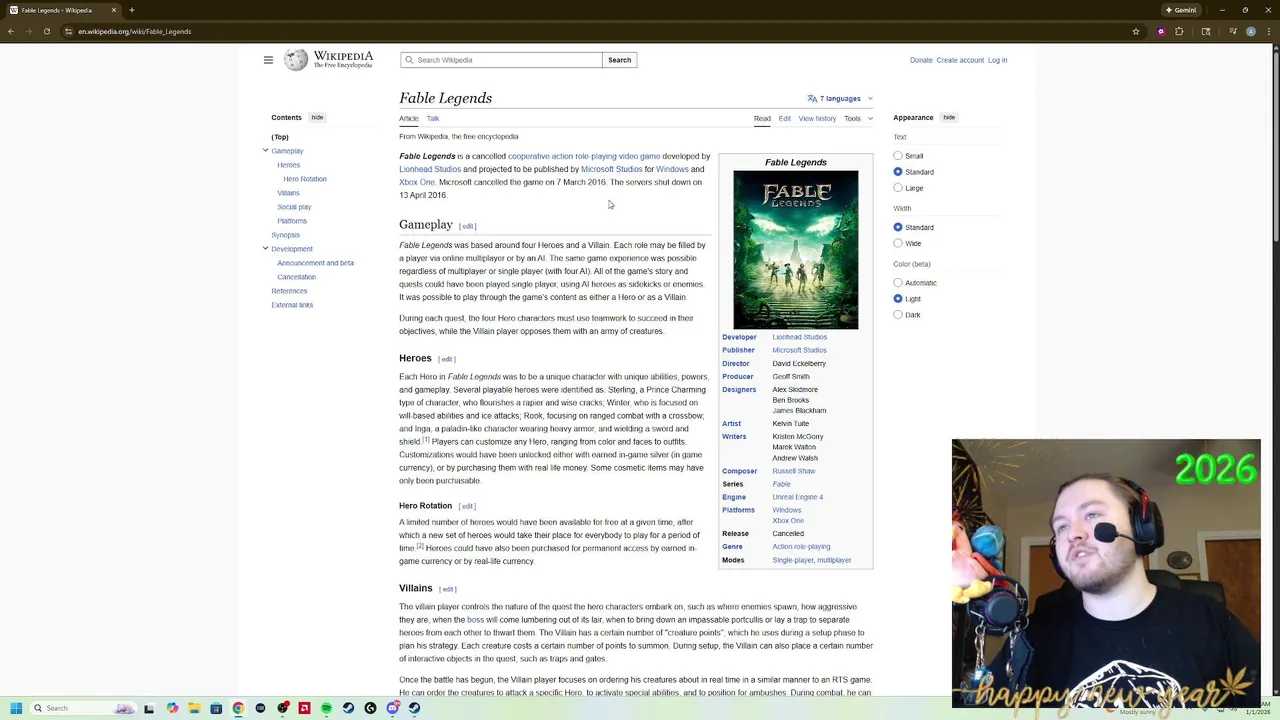Open Copilot from the taskbar
The height and width of the screenshot is (720, 1280).
click(172, 708)
